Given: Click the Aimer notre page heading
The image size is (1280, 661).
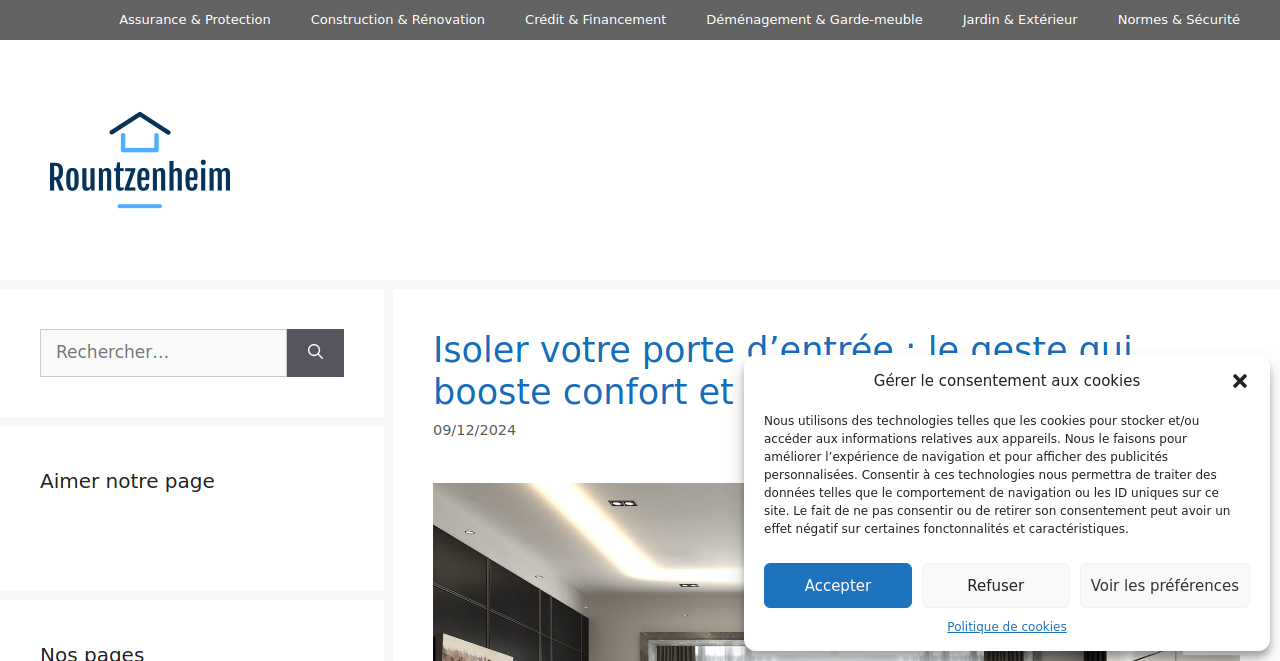Looking at the screenshot, I should [x=127, y=481].
